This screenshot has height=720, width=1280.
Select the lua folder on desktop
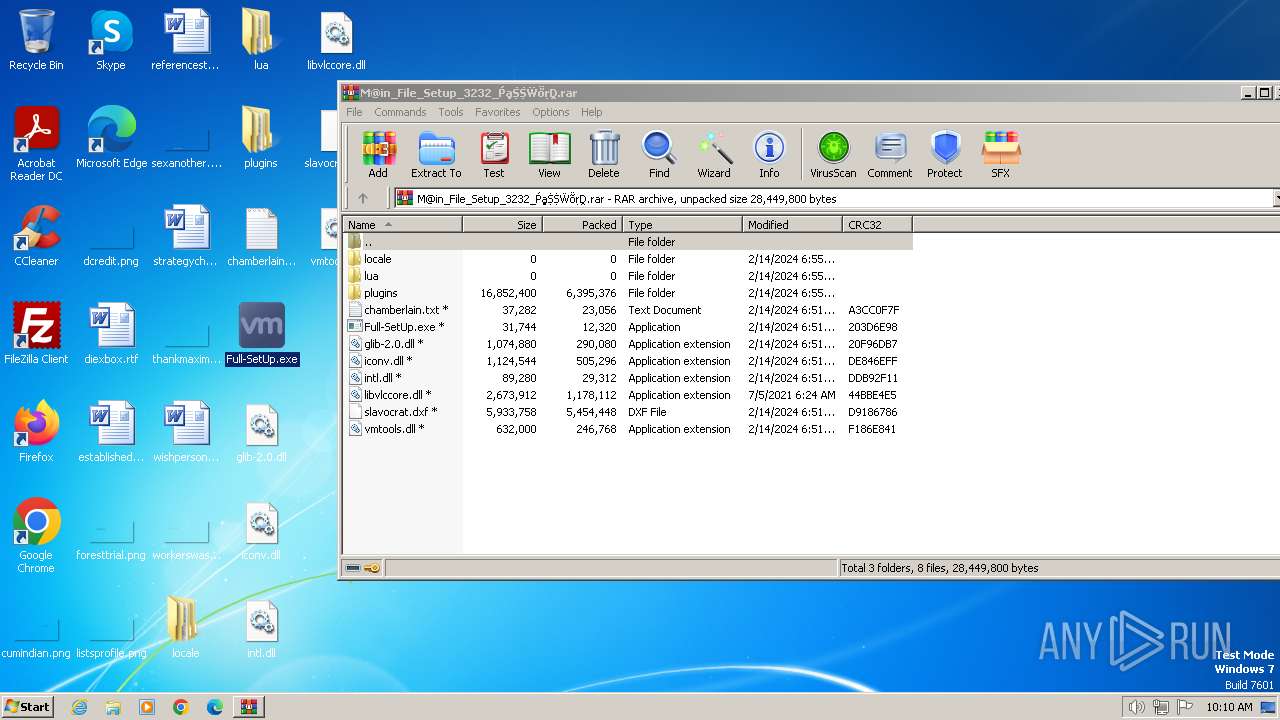(261, 40)
